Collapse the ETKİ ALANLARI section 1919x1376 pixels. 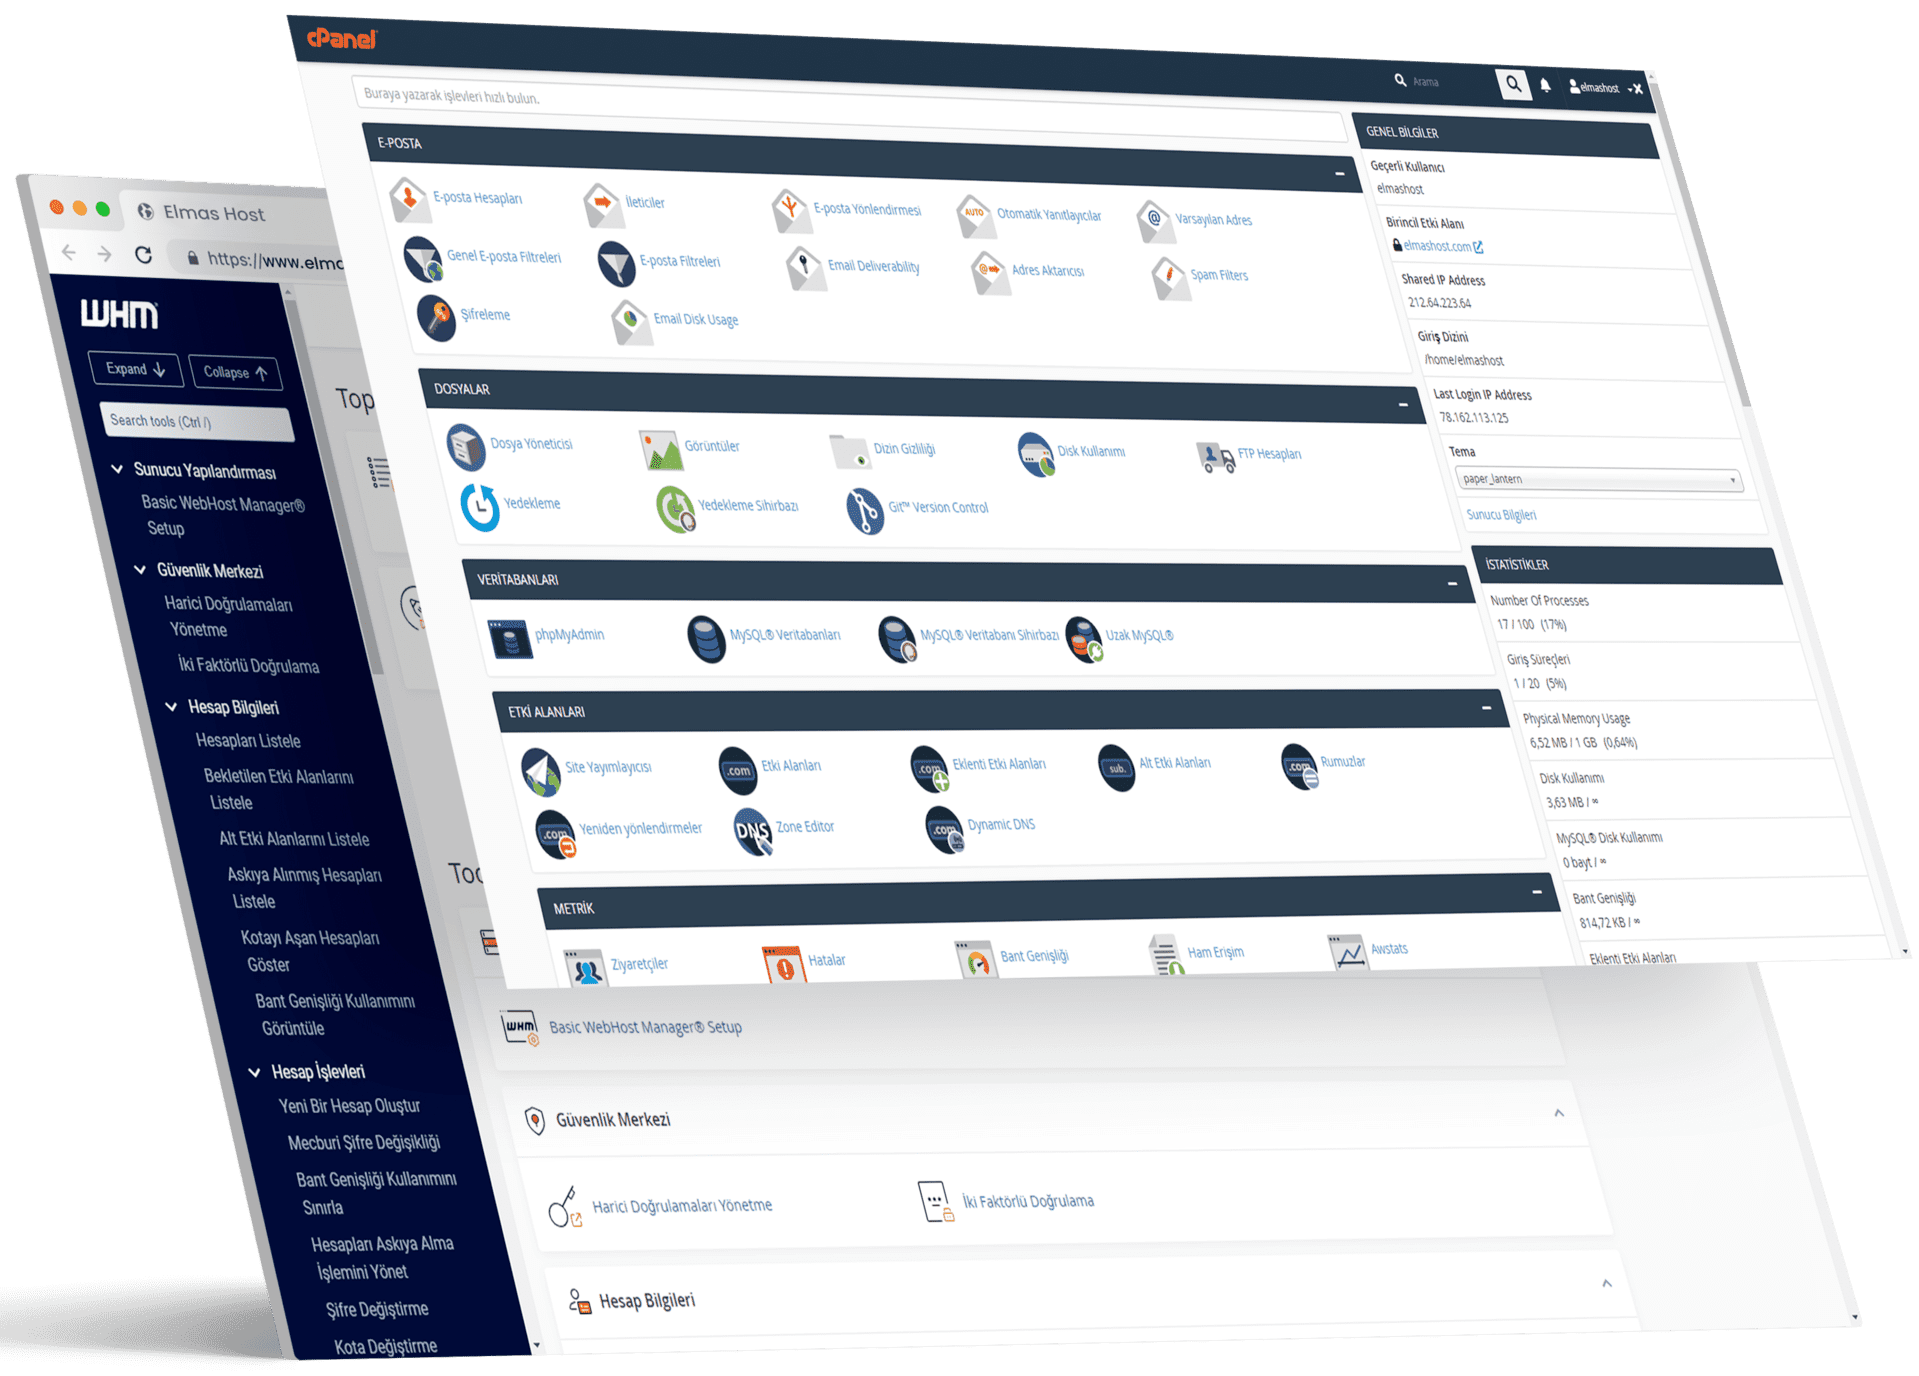pyautogui.click(x=1487, y=708)
